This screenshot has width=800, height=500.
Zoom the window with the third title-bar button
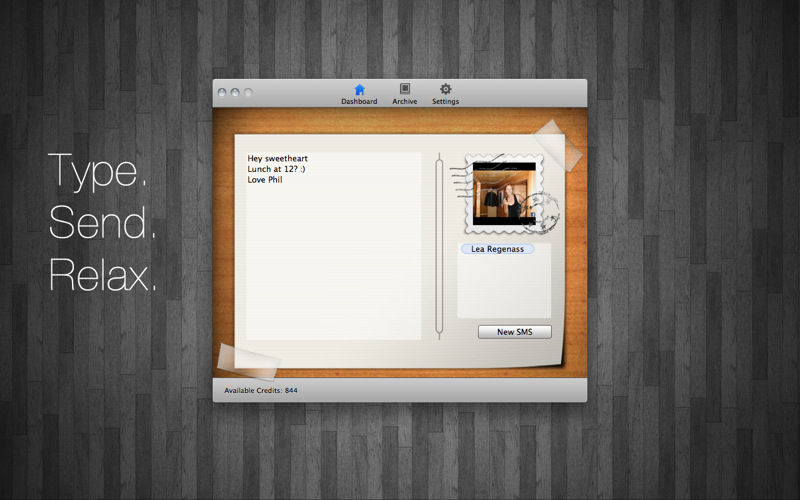coord(248,93)
